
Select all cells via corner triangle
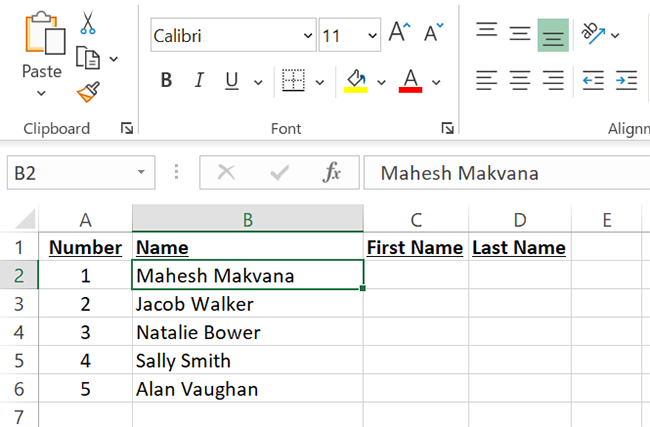[25, 219]
